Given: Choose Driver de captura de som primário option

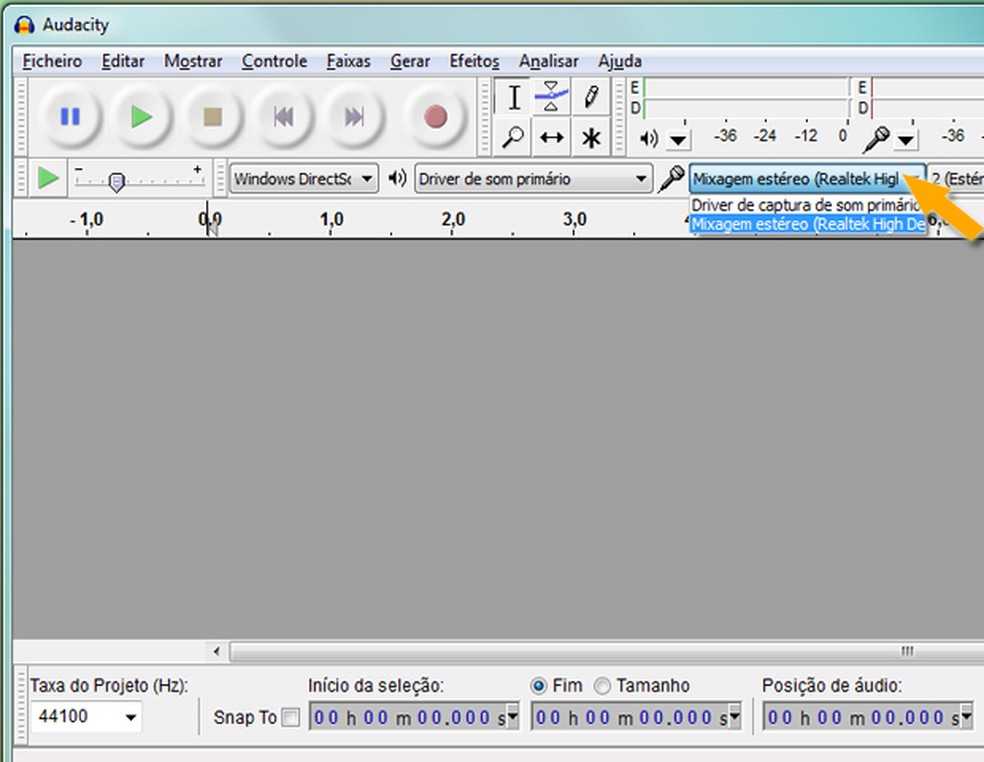Looking at the screenshot, I should coord(805,206).
